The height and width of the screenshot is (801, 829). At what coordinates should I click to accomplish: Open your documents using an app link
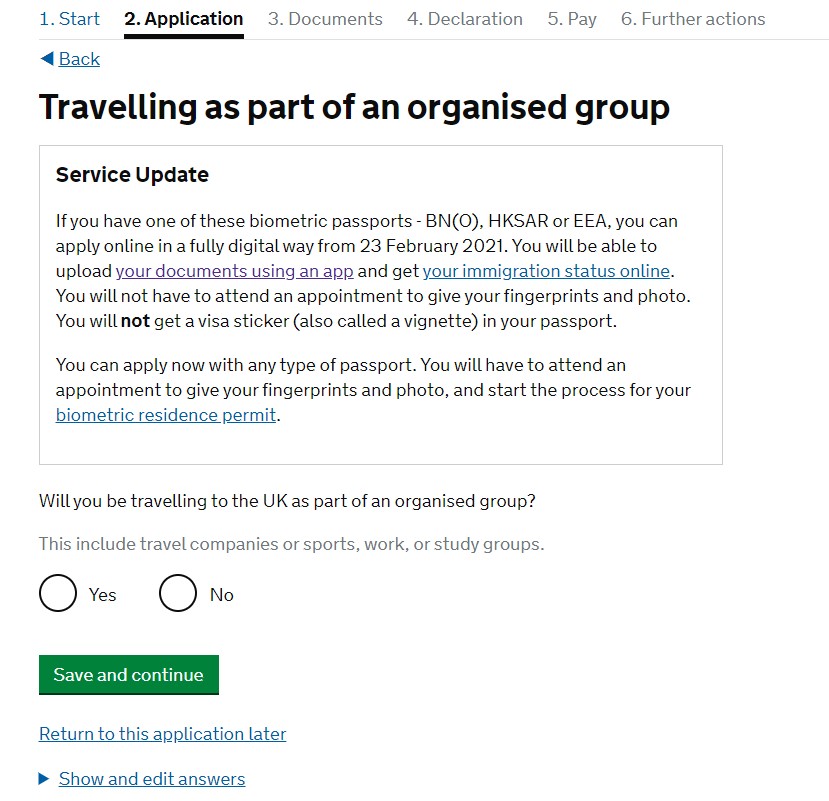pyautogui.click(x=234, y=271)
